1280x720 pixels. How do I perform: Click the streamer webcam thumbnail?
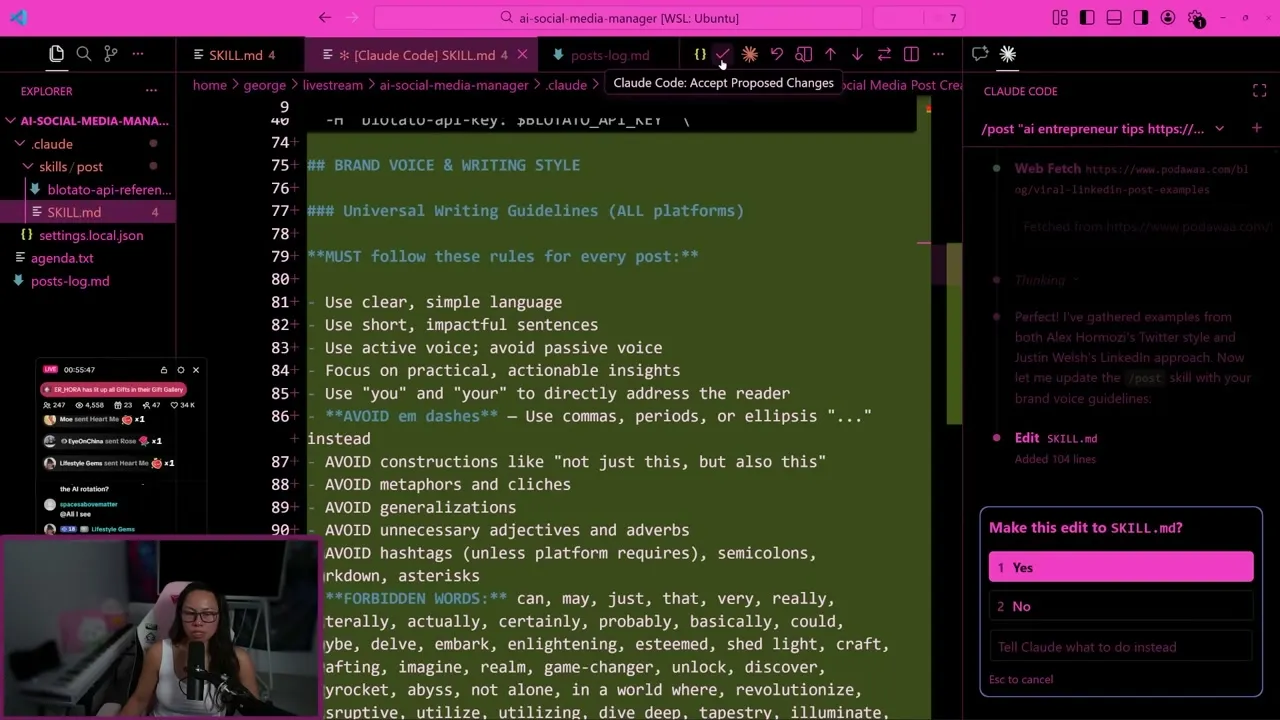tap(160, 630)
